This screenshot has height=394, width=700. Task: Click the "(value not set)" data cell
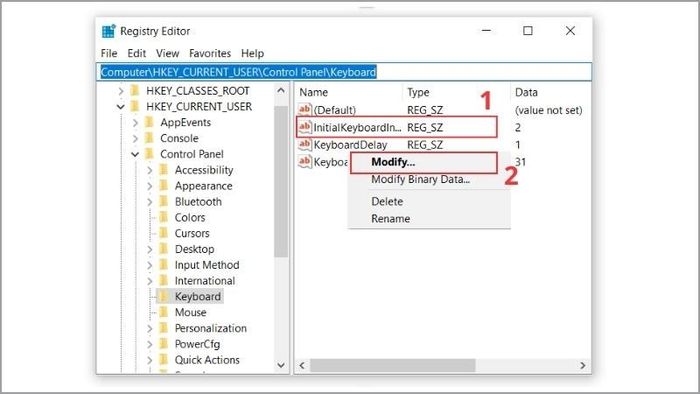click(x=548, y=110)
